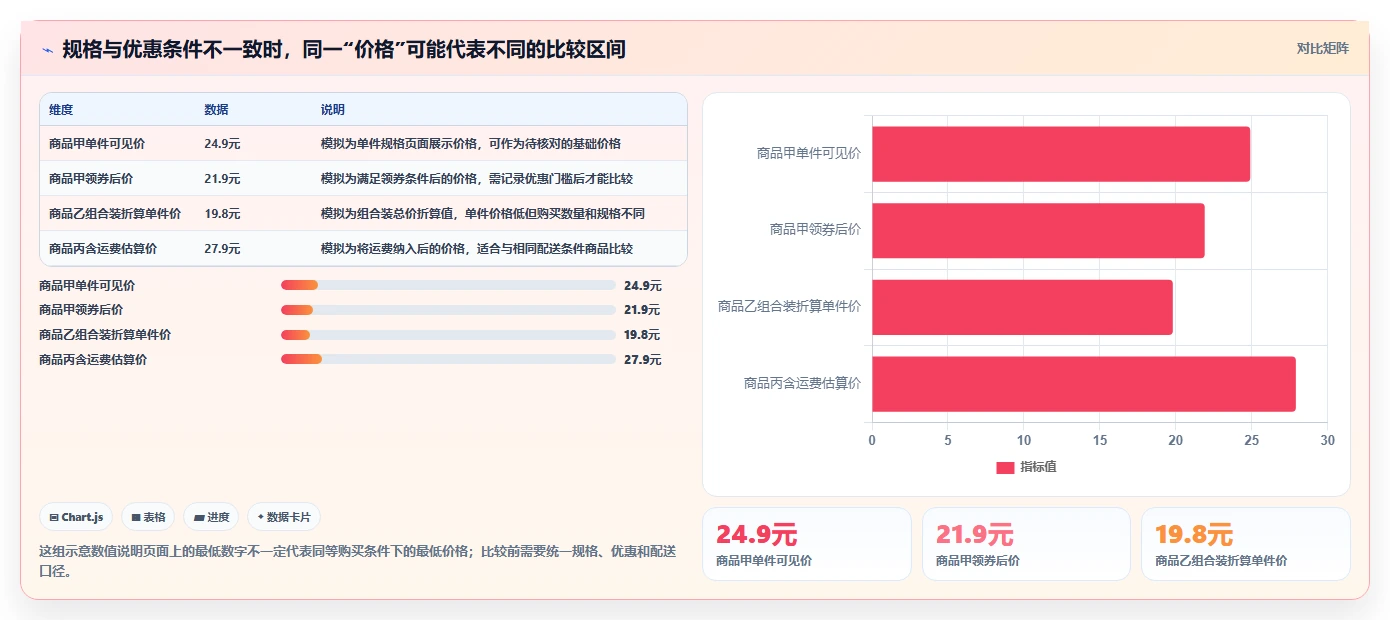The image size is (1390, 620).
Task: Open the 24.9元 data card
Action: [x=807, y=544]
